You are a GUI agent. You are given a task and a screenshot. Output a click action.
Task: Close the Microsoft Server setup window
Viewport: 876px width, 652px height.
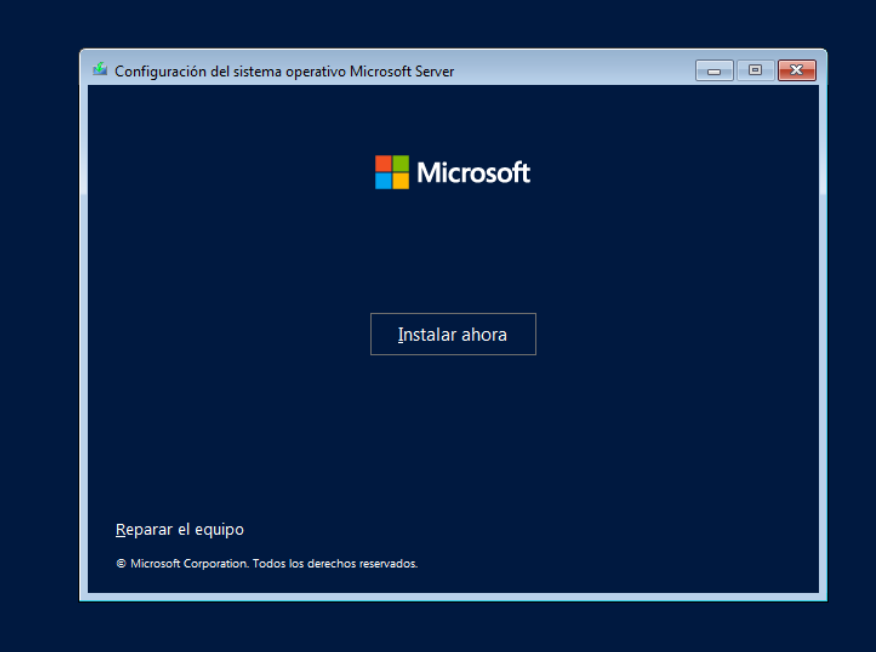point(797,70)
